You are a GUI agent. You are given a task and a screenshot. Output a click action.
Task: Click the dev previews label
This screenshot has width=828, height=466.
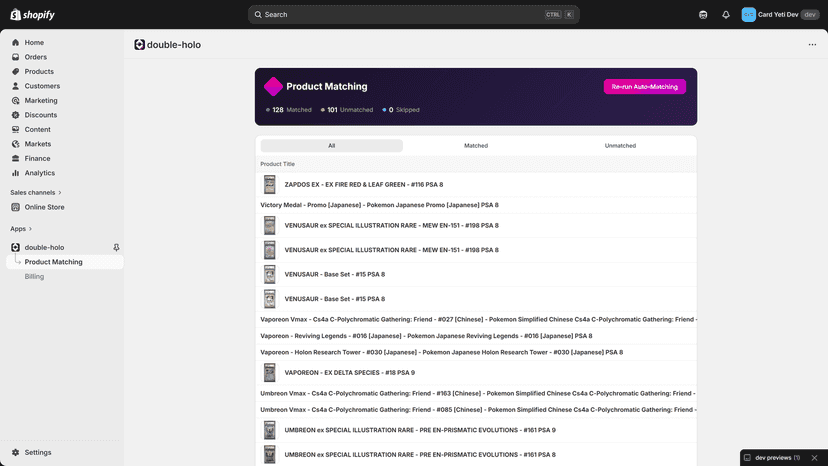[x=773, y=458]
